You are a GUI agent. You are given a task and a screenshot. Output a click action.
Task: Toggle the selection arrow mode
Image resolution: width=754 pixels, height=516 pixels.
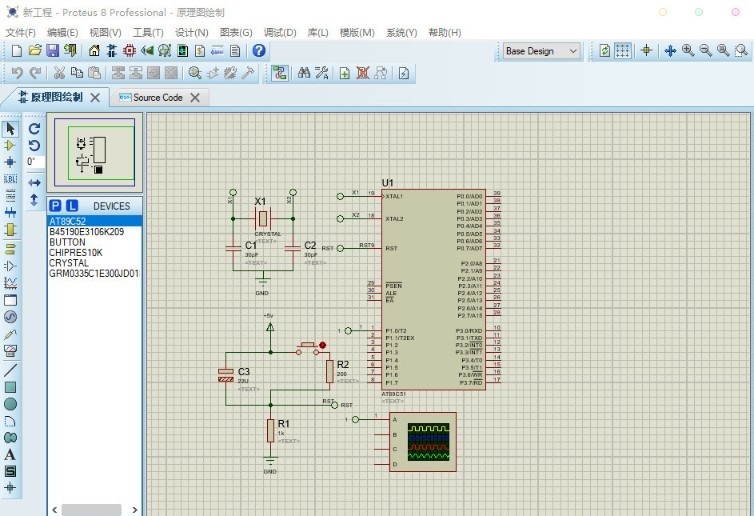click(10, 128)
